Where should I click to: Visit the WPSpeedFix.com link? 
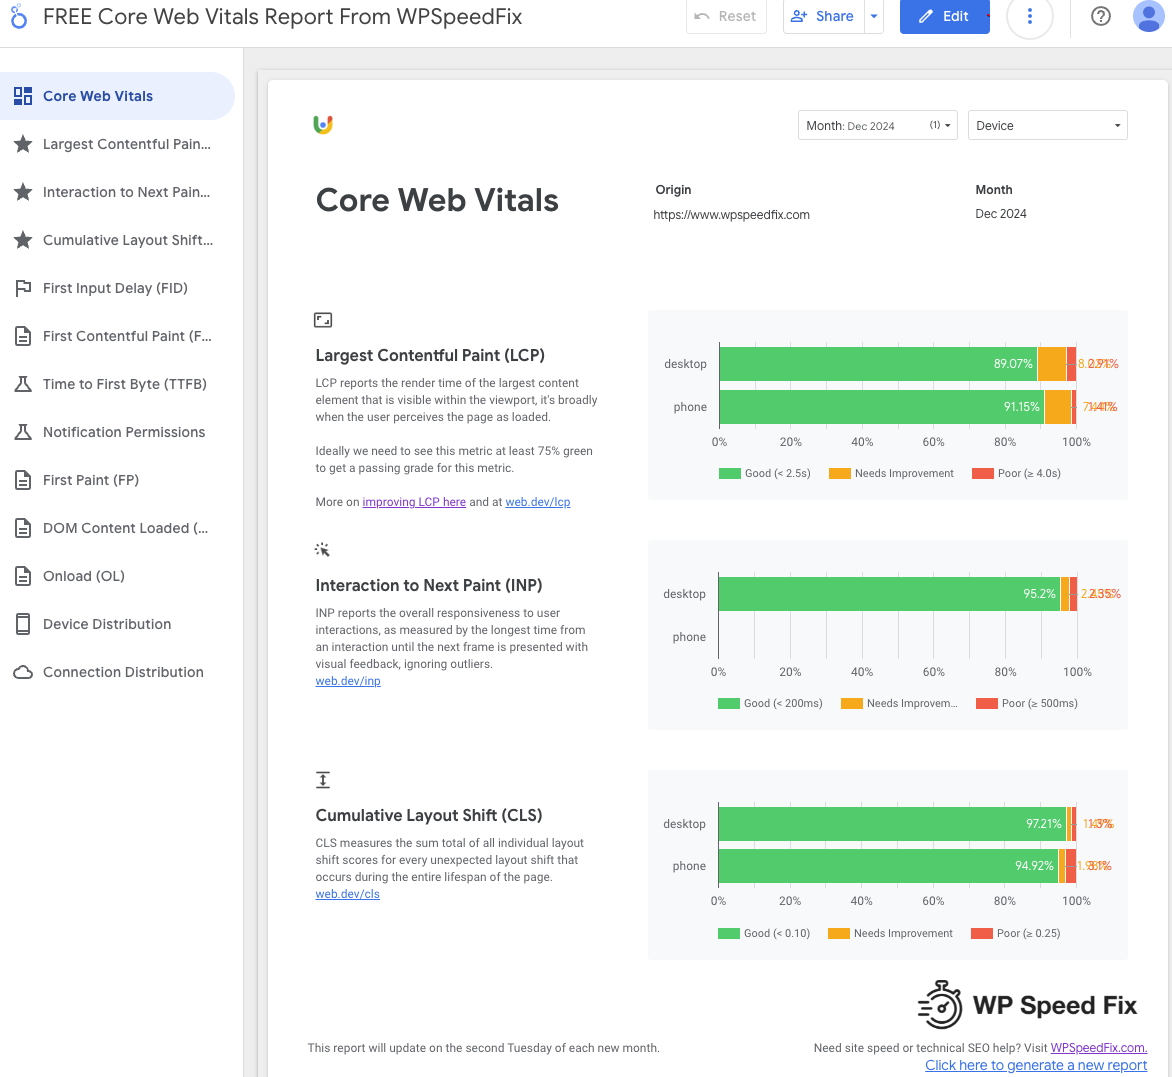[x=1098, y=1048]
